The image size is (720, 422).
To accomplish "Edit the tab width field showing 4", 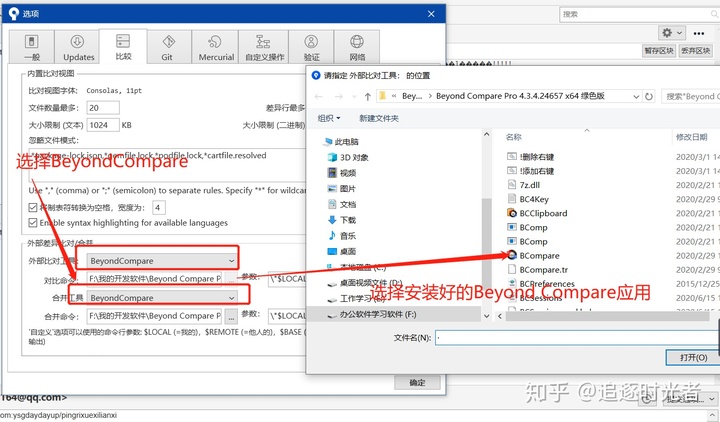I will (158, 208).
